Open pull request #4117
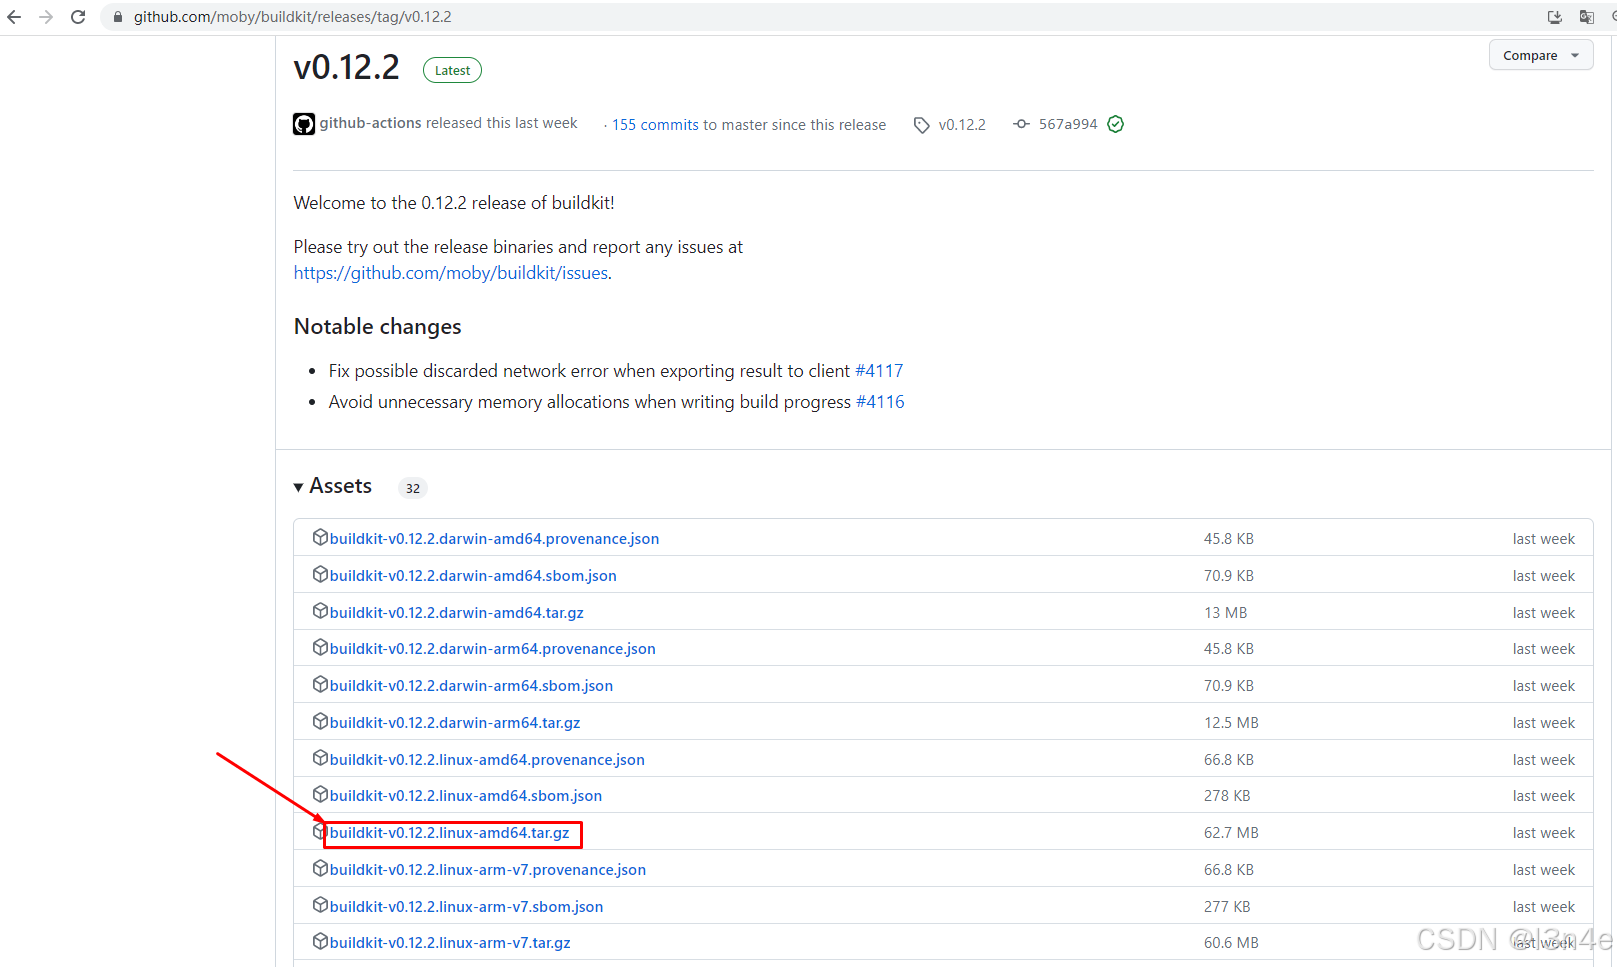 [x=879, y=370]
